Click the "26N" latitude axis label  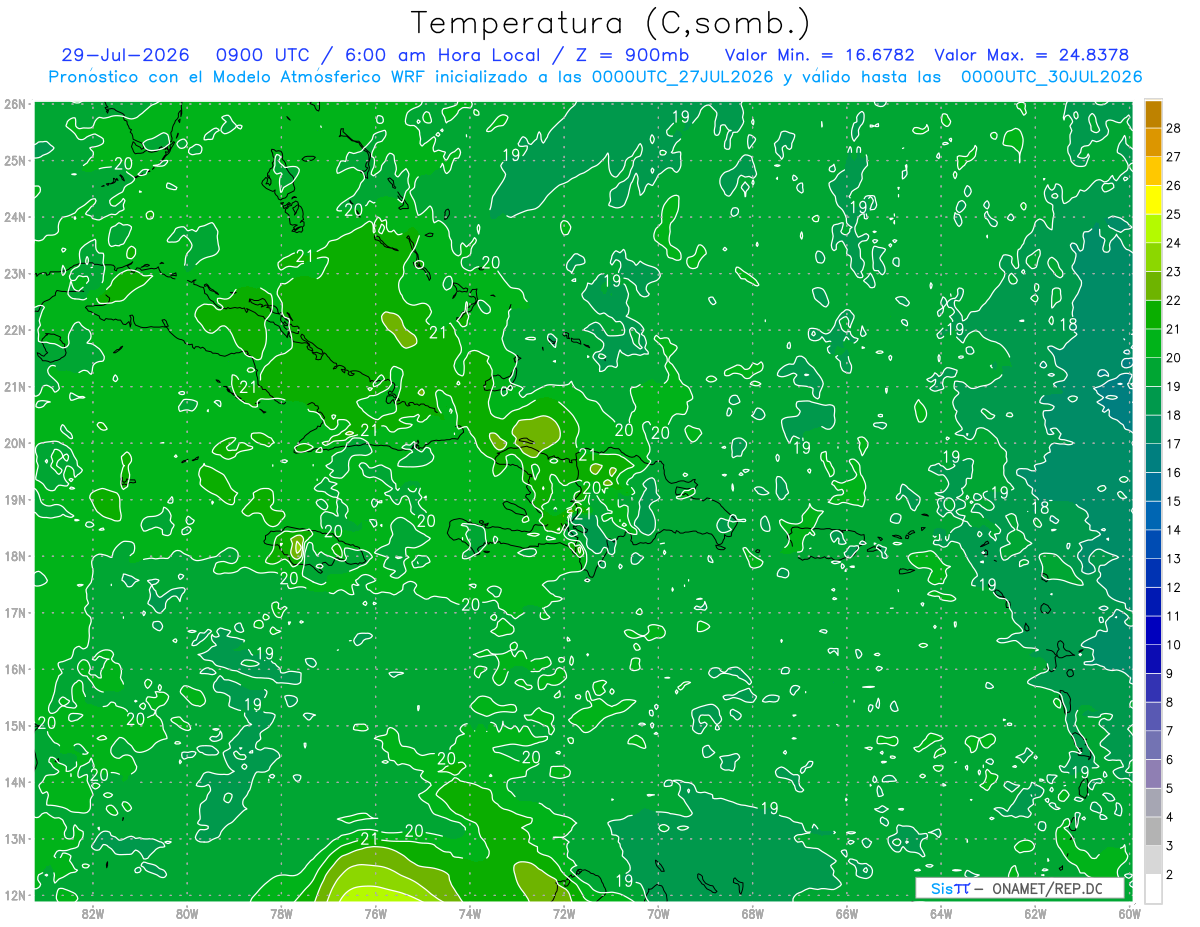point(15,104)
